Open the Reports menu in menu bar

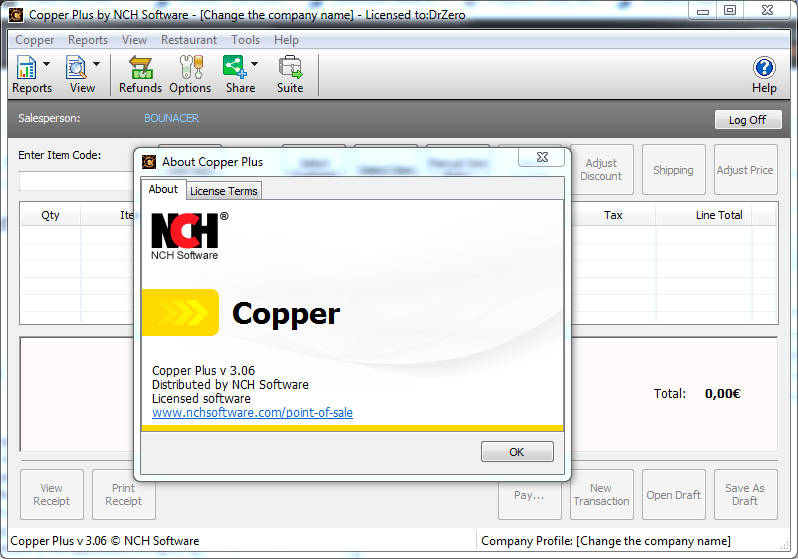(88, 40)
